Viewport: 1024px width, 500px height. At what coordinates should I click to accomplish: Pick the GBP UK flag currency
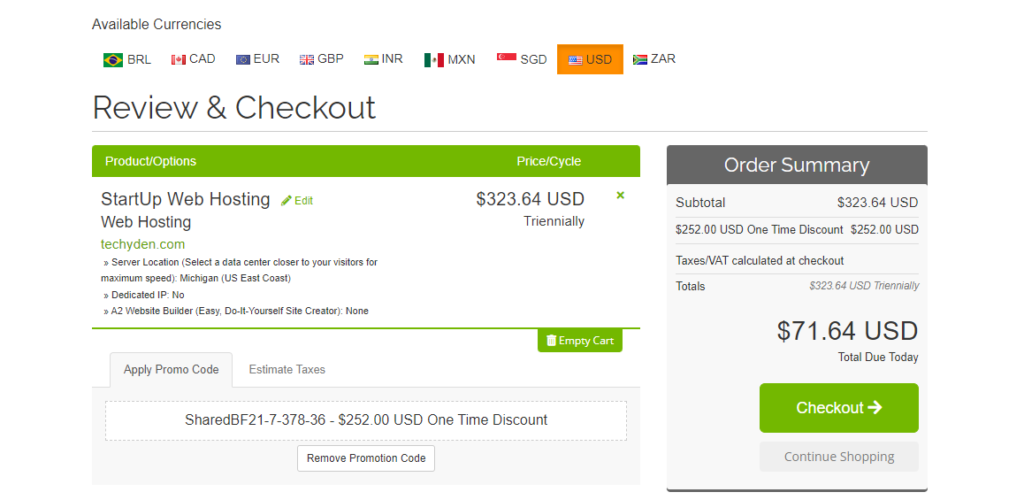[321, 59]
